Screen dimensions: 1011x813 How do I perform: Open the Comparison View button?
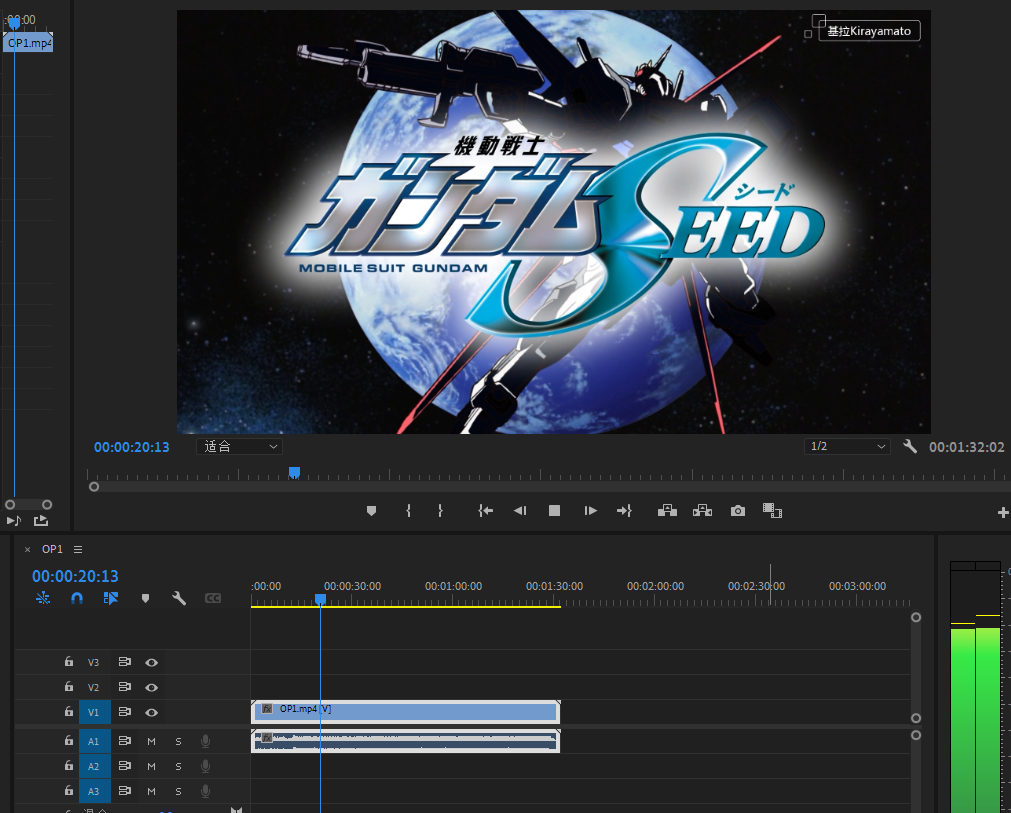click(x=772, y=511)
